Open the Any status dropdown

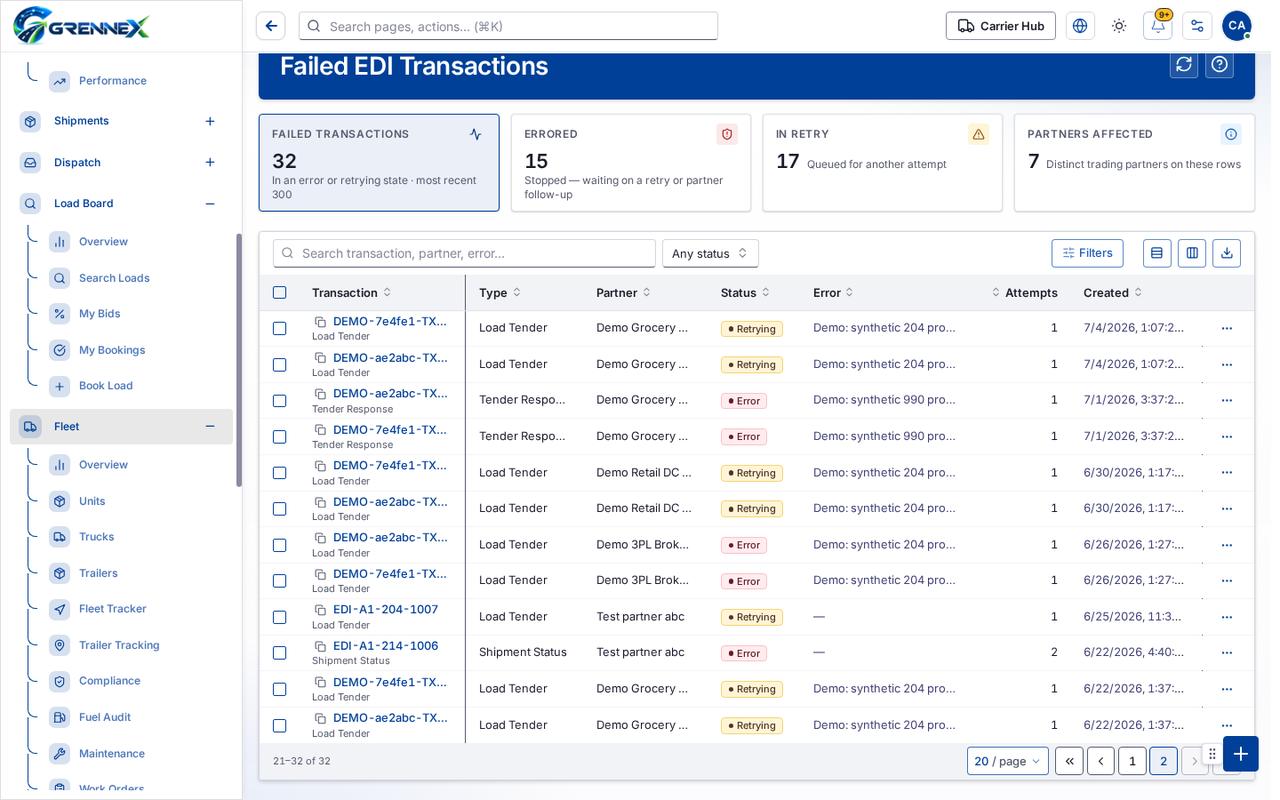point(710,253)
